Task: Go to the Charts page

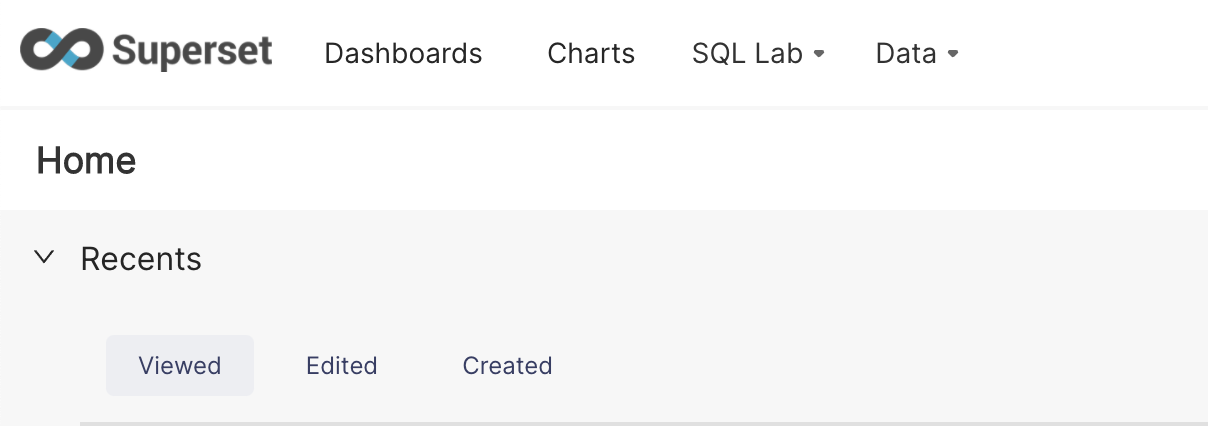Action: coord(591,53)
